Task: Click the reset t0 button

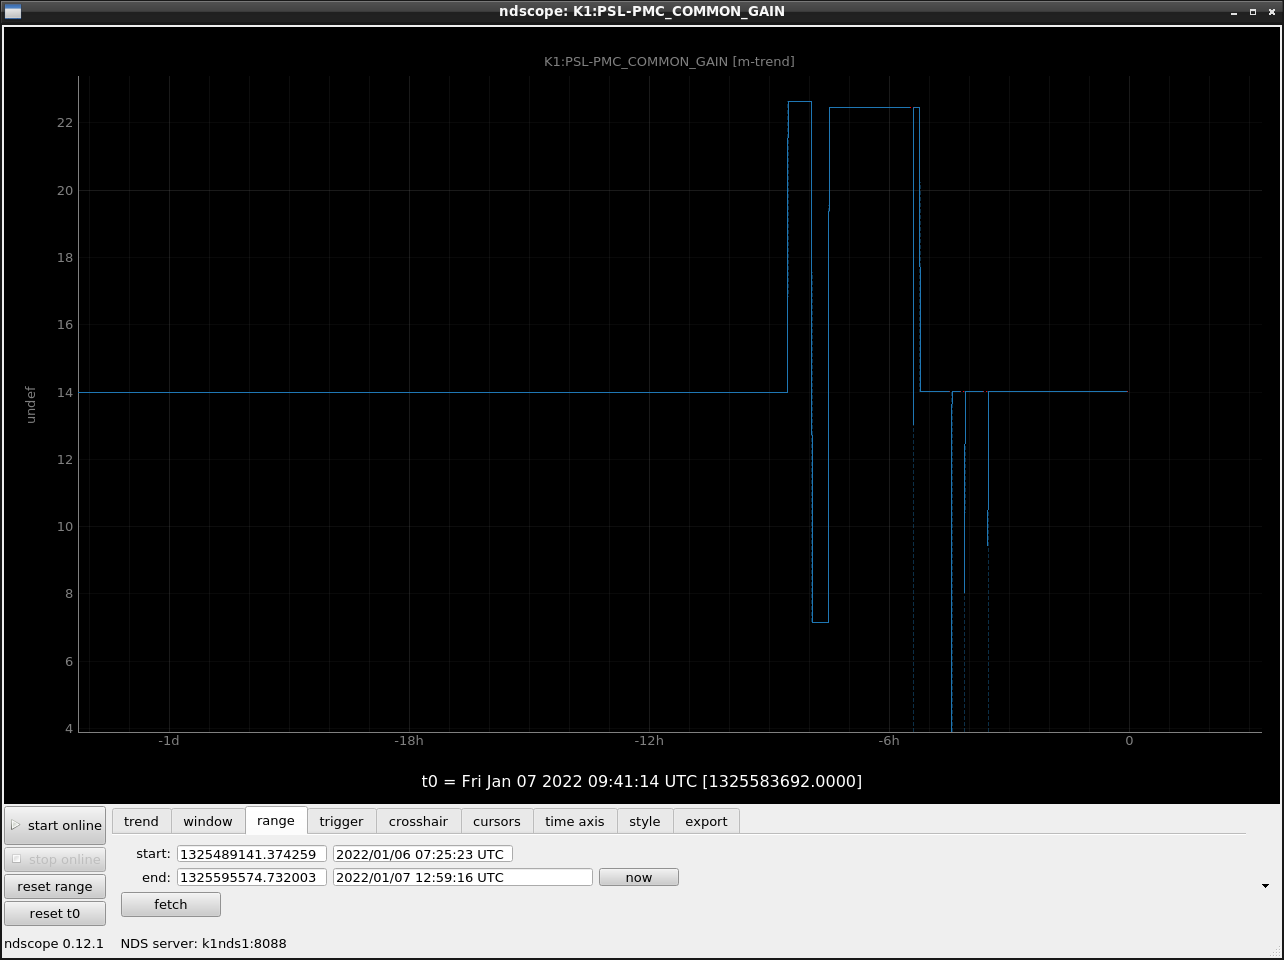Action: point(55,913)
